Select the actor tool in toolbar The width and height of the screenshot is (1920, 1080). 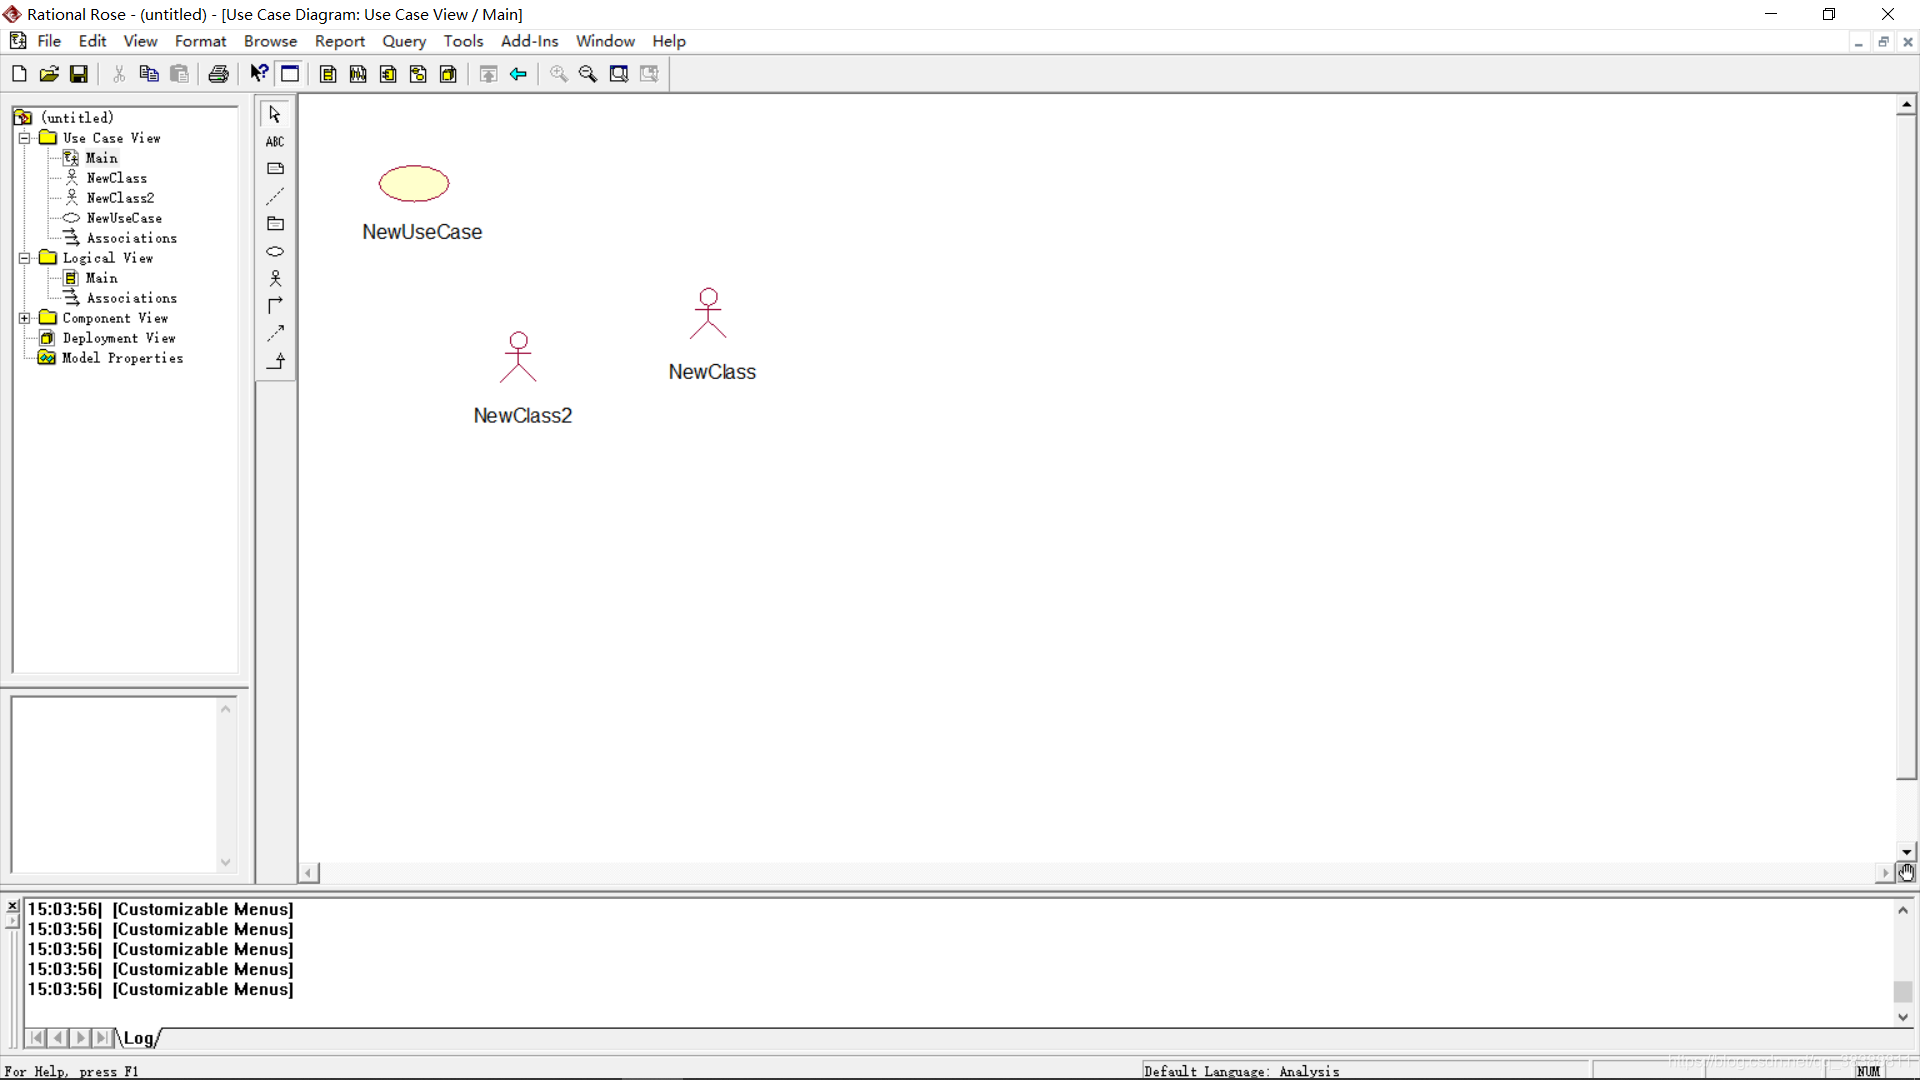(x=274, y=278)
